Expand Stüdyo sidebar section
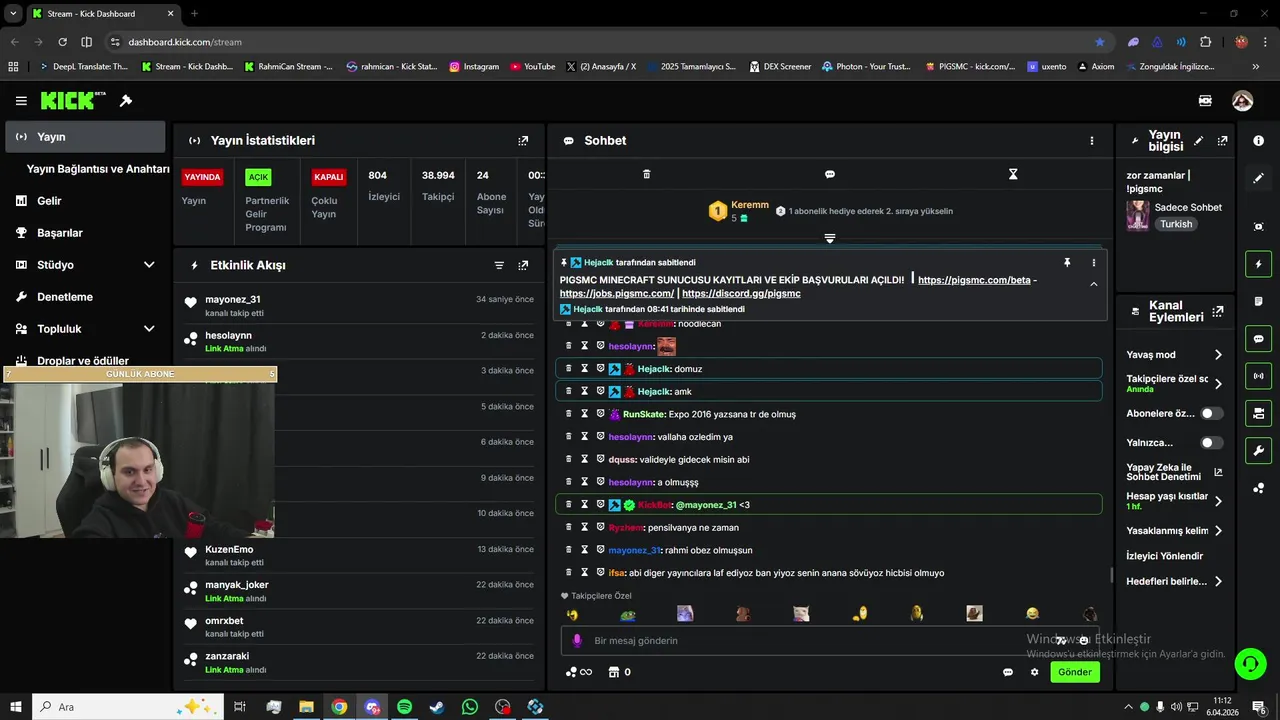Screen dimensions: 1280x720 pos(149,265)
